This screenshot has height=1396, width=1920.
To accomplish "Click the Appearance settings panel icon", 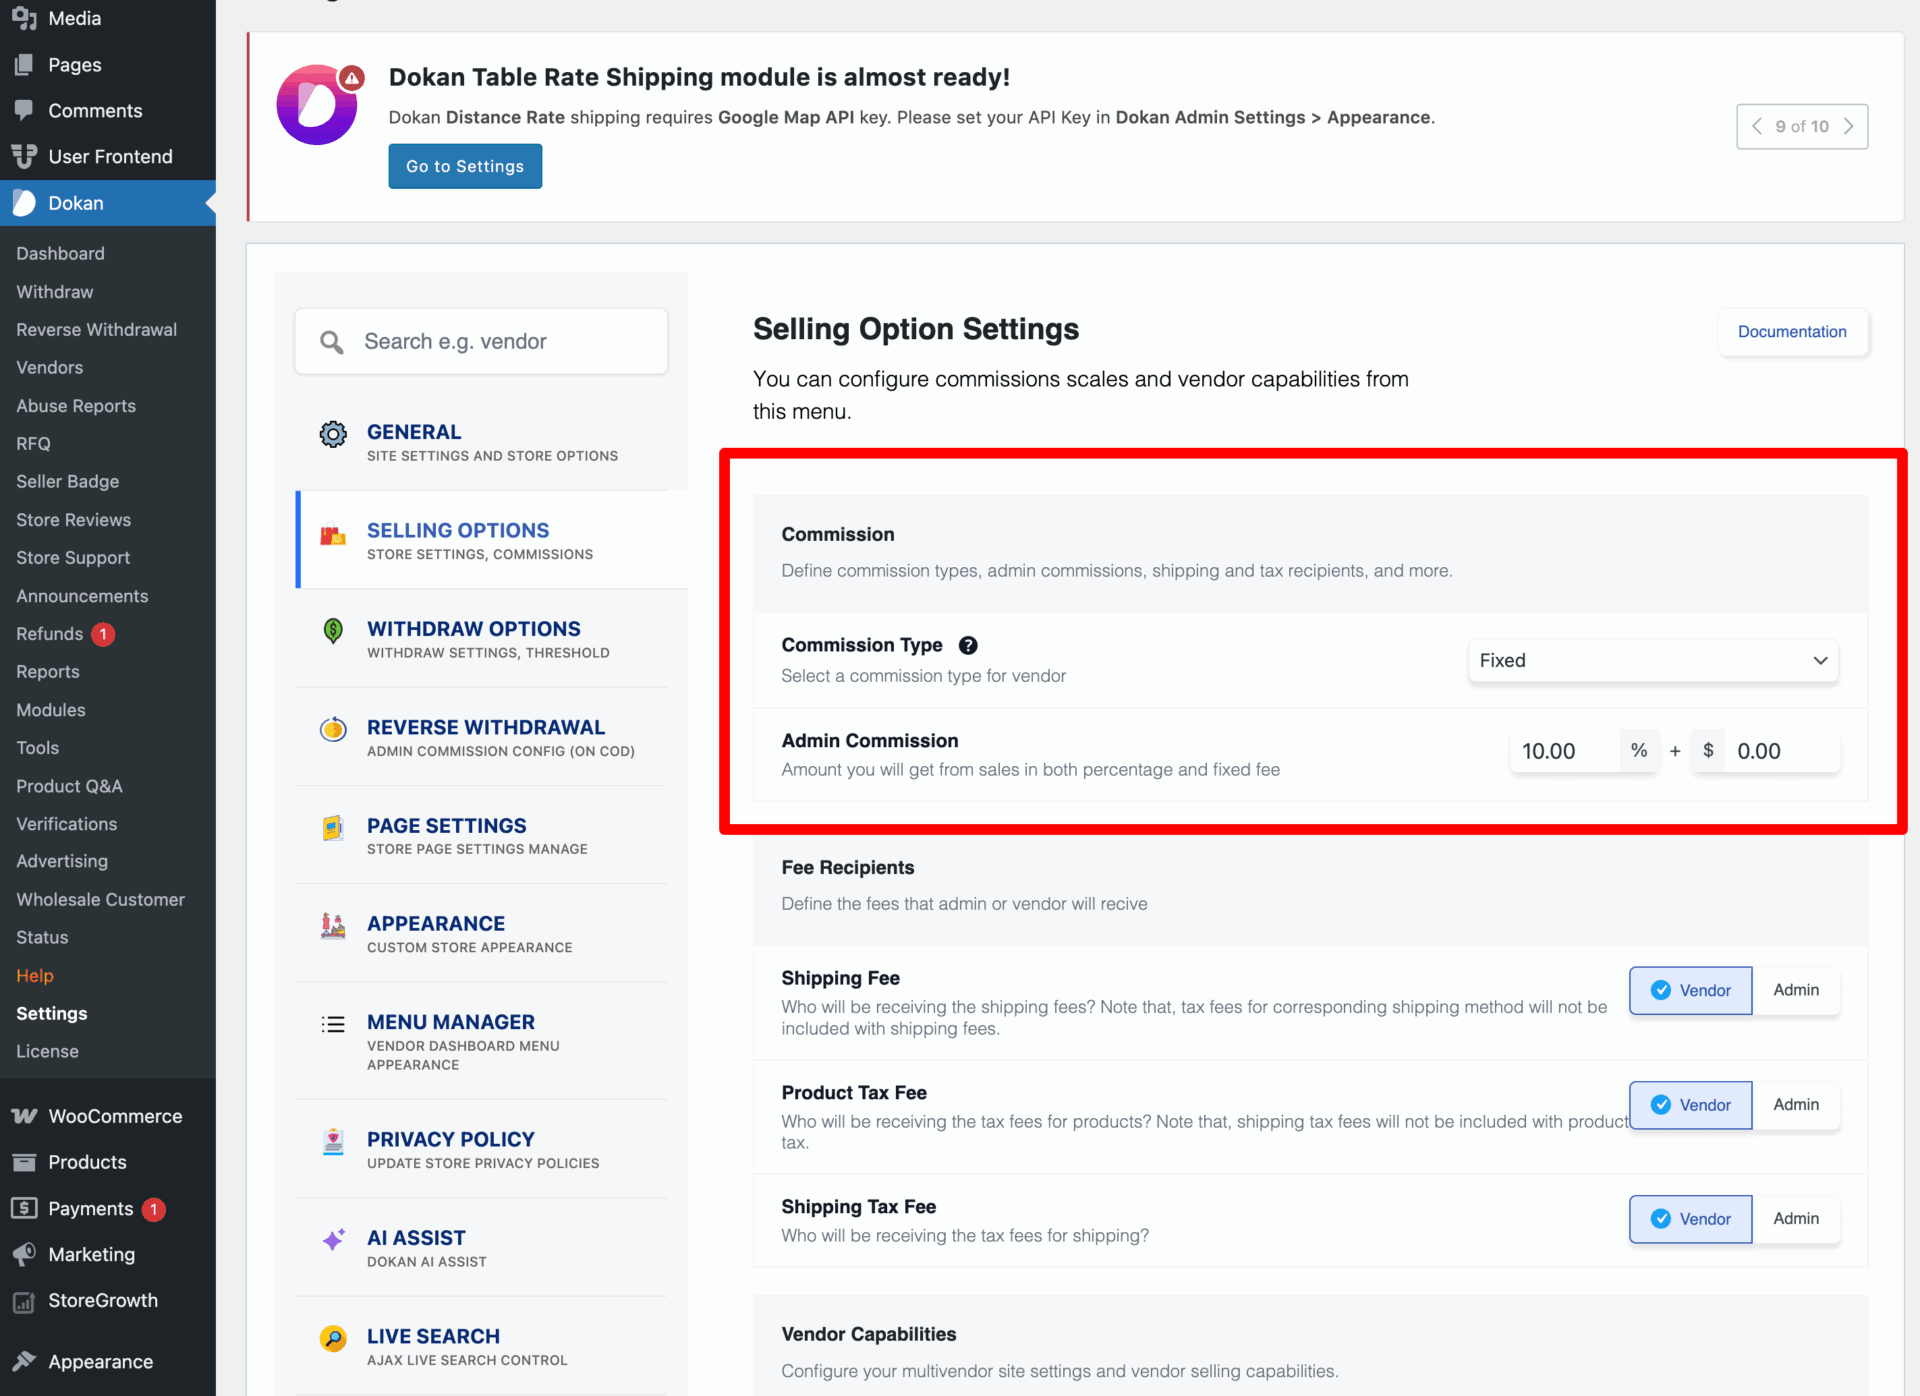I will click(333, 926).
